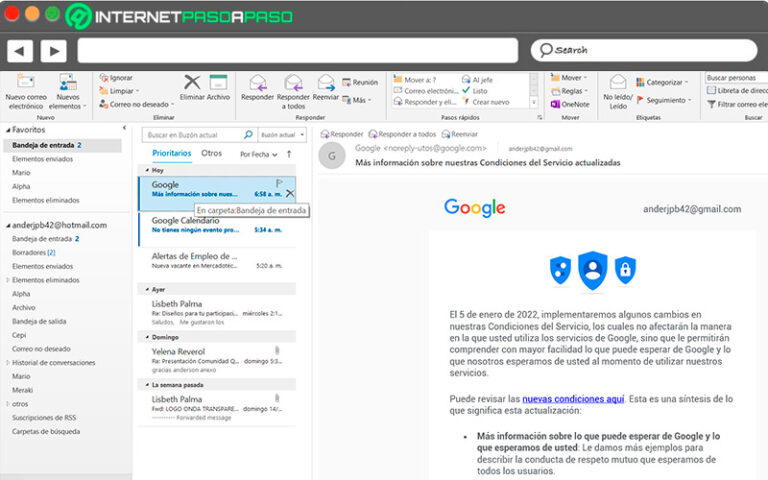This screenshot has height=480, width=768.
Task: Click the browser back arrow button
Action: (20, 51)
